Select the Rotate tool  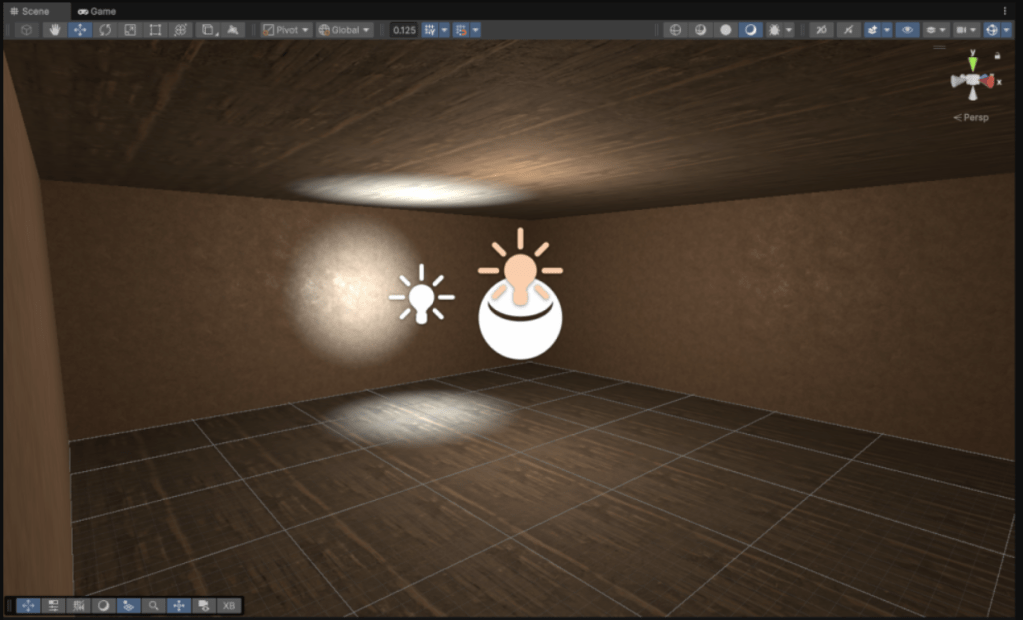point(105,30)
